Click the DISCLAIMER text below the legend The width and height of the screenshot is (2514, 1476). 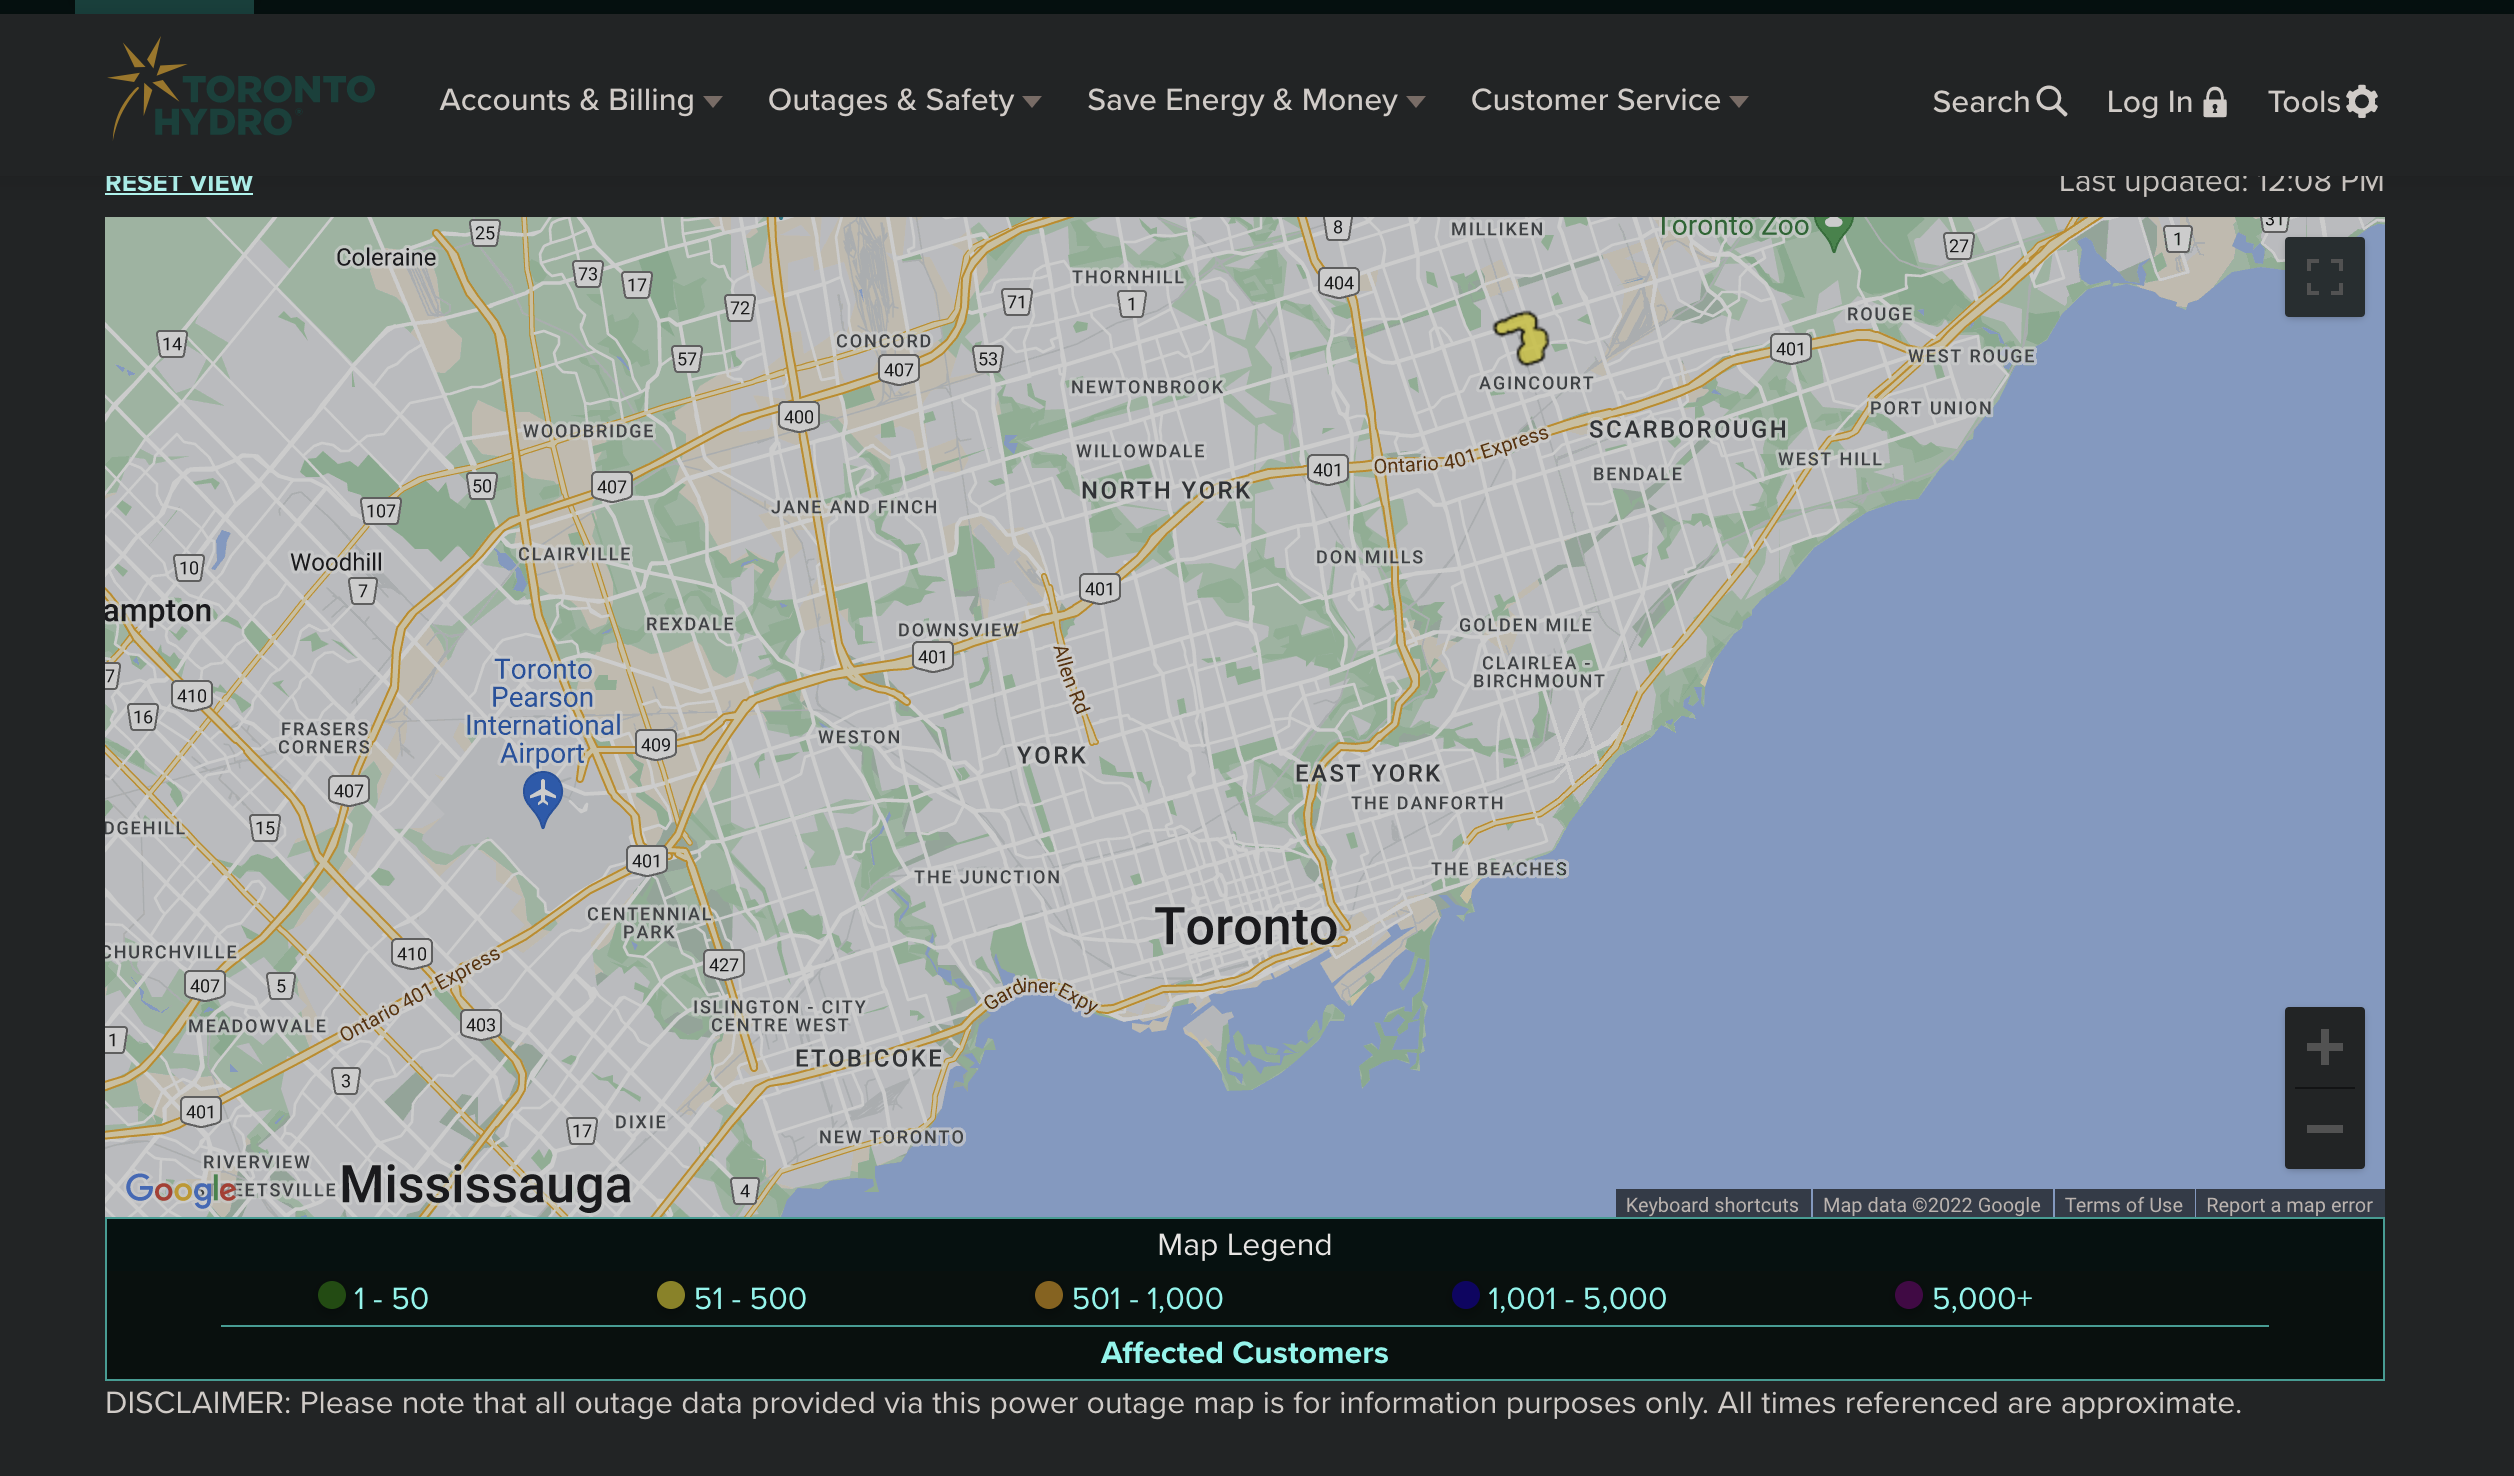[x=1173, y=1403]
